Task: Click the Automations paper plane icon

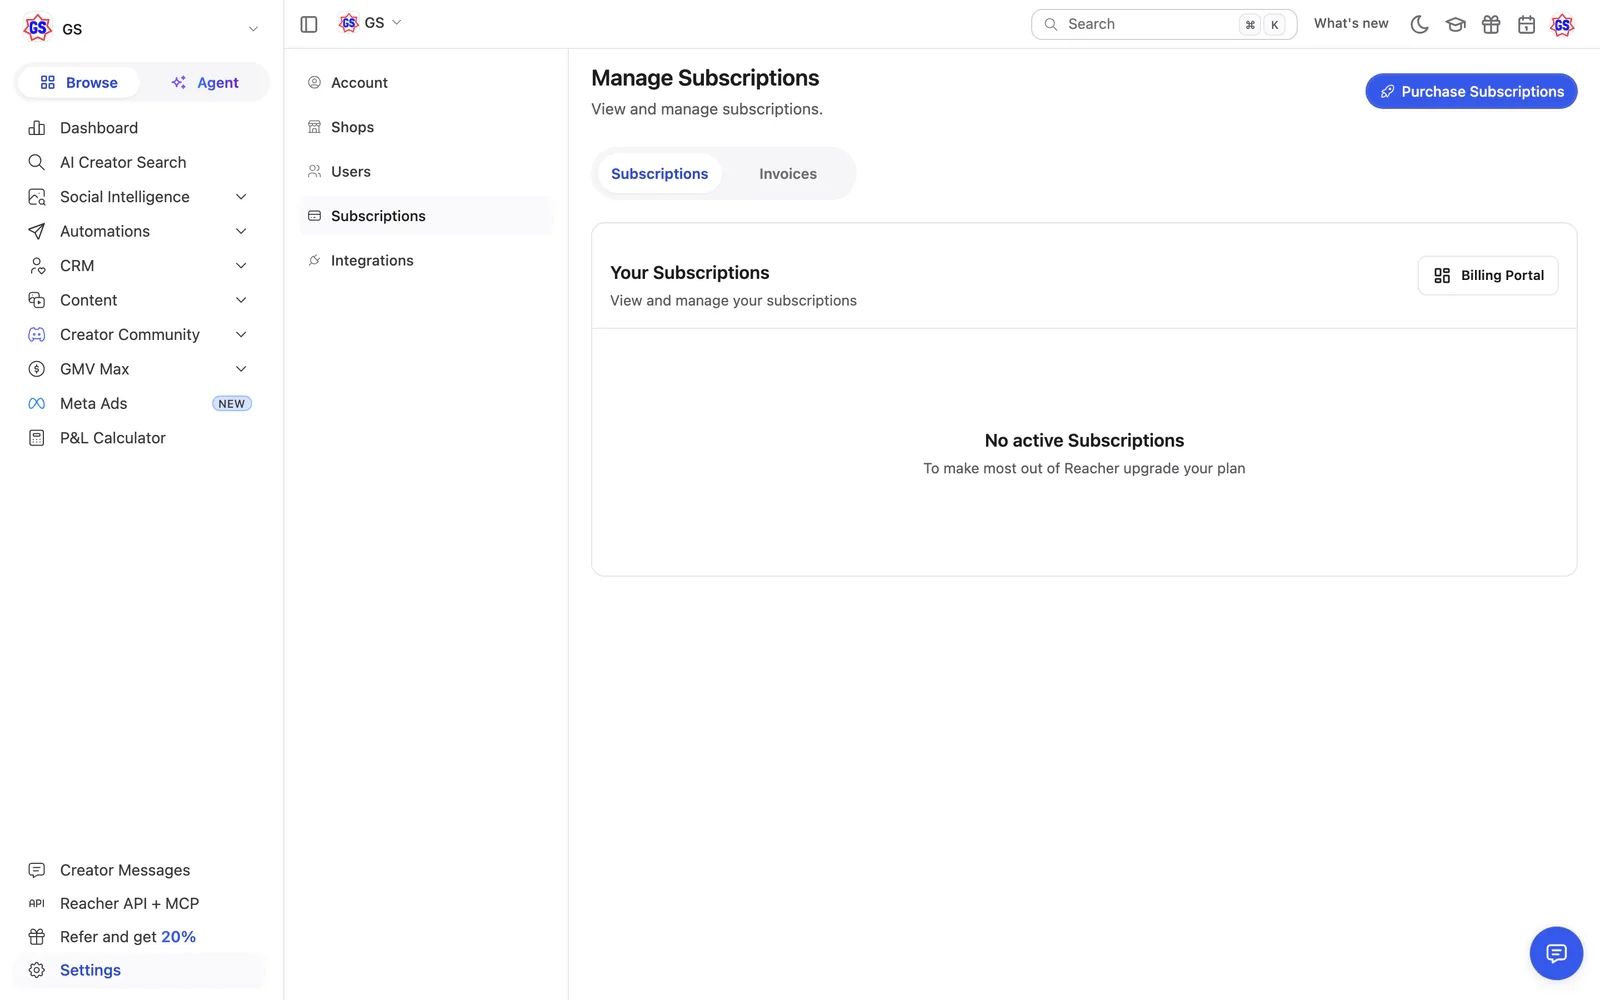Action: pyautogui.click(x=37, y=231)
